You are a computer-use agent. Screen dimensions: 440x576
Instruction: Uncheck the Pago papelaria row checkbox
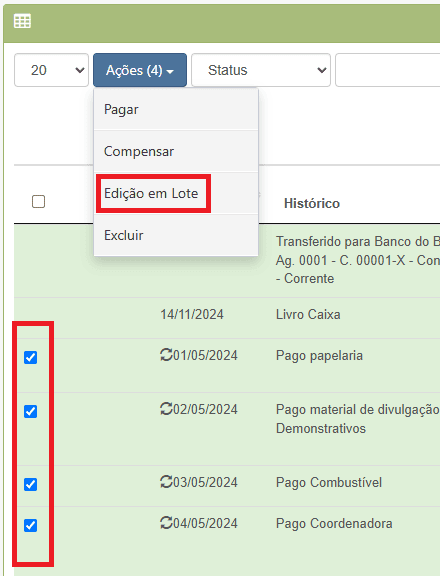tap(30, 357)
